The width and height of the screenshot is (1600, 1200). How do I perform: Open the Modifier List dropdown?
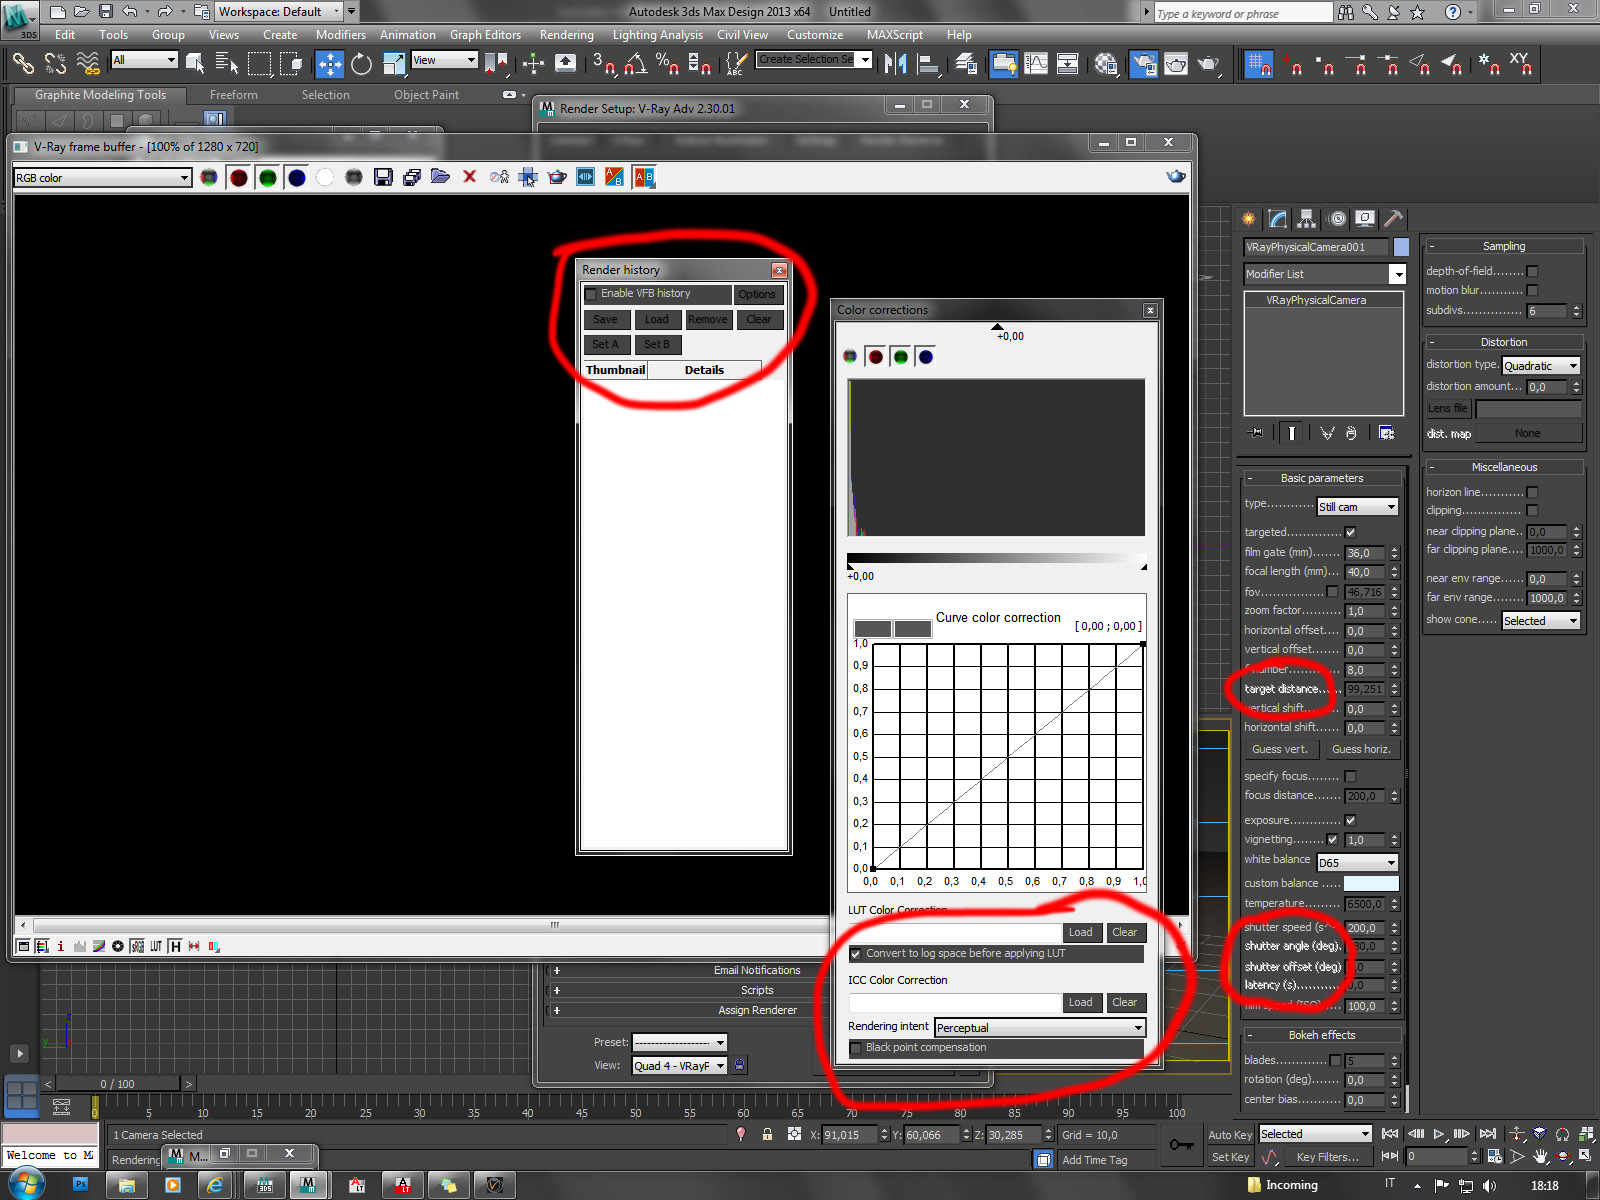click(x=1325, y=274)
